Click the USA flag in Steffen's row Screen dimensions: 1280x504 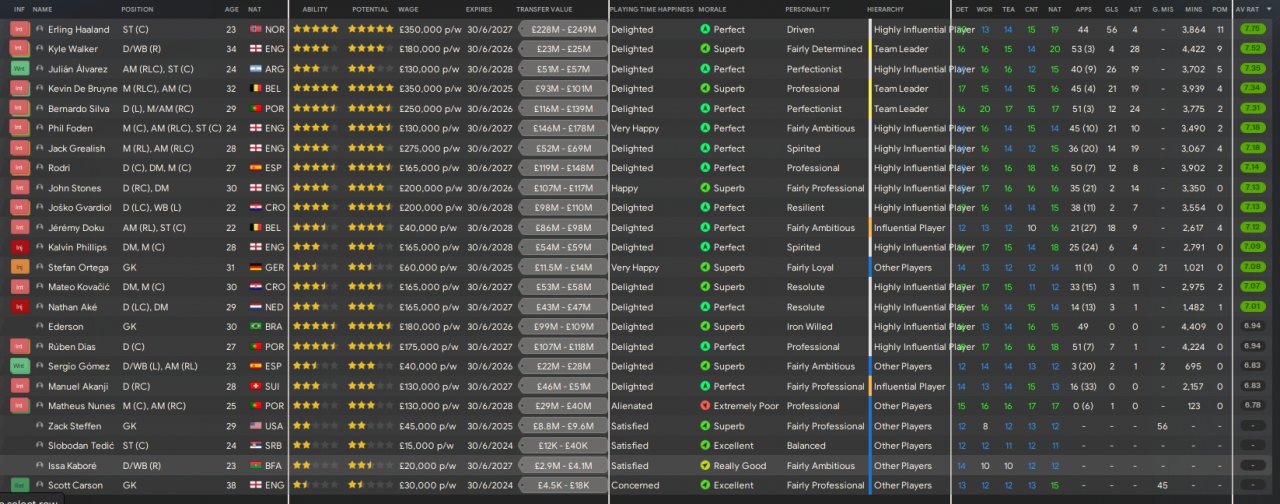(255, 426)
